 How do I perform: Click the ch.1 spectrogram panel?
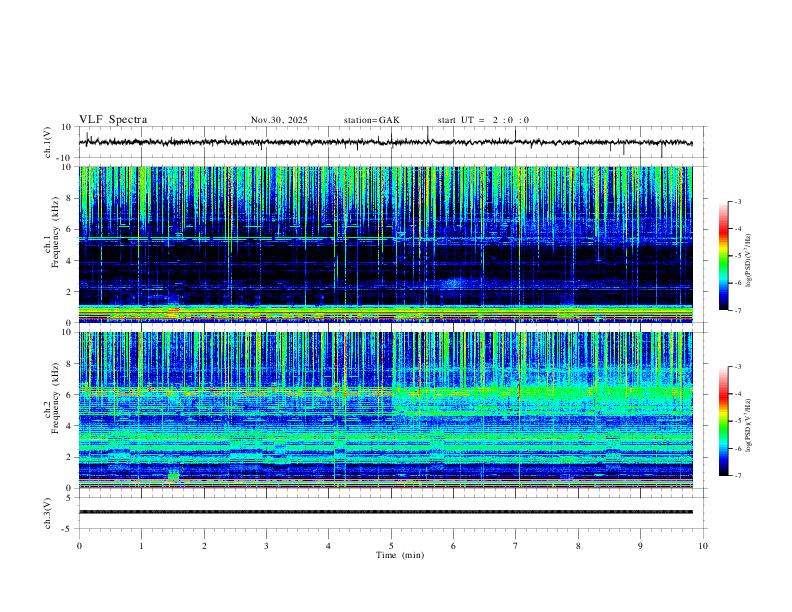click(385, 244)
